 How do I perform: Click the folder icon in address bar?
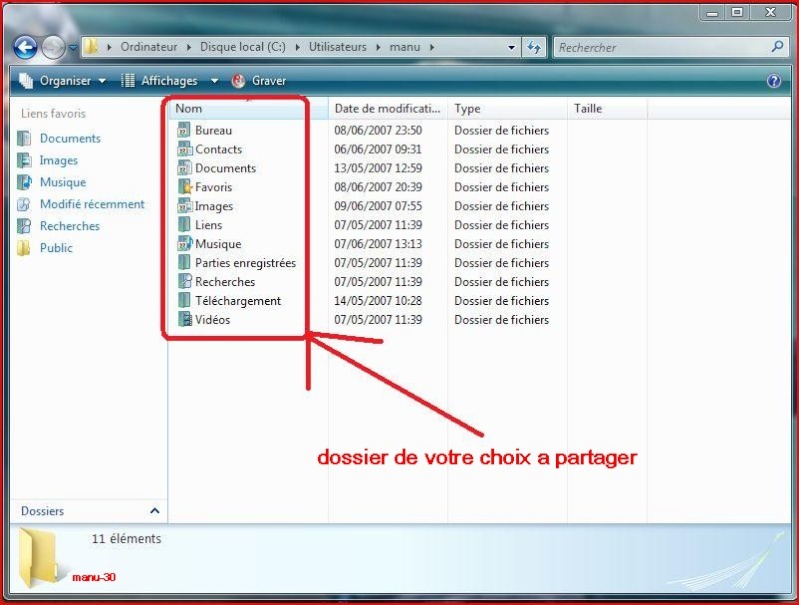pos(91,47)
